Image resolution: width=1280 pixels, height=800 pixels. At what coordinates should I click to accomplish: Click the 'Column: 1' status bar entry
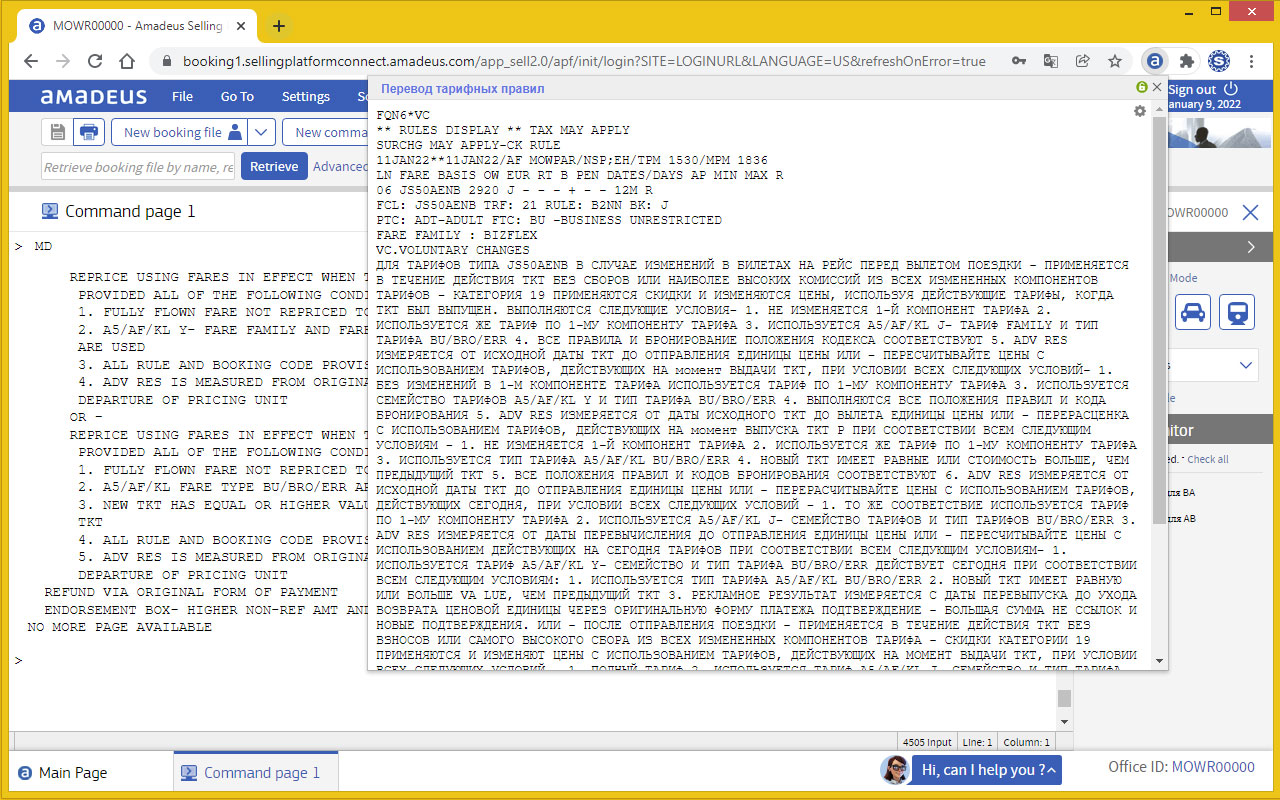pyautogui.click(x=1025, y=742)
